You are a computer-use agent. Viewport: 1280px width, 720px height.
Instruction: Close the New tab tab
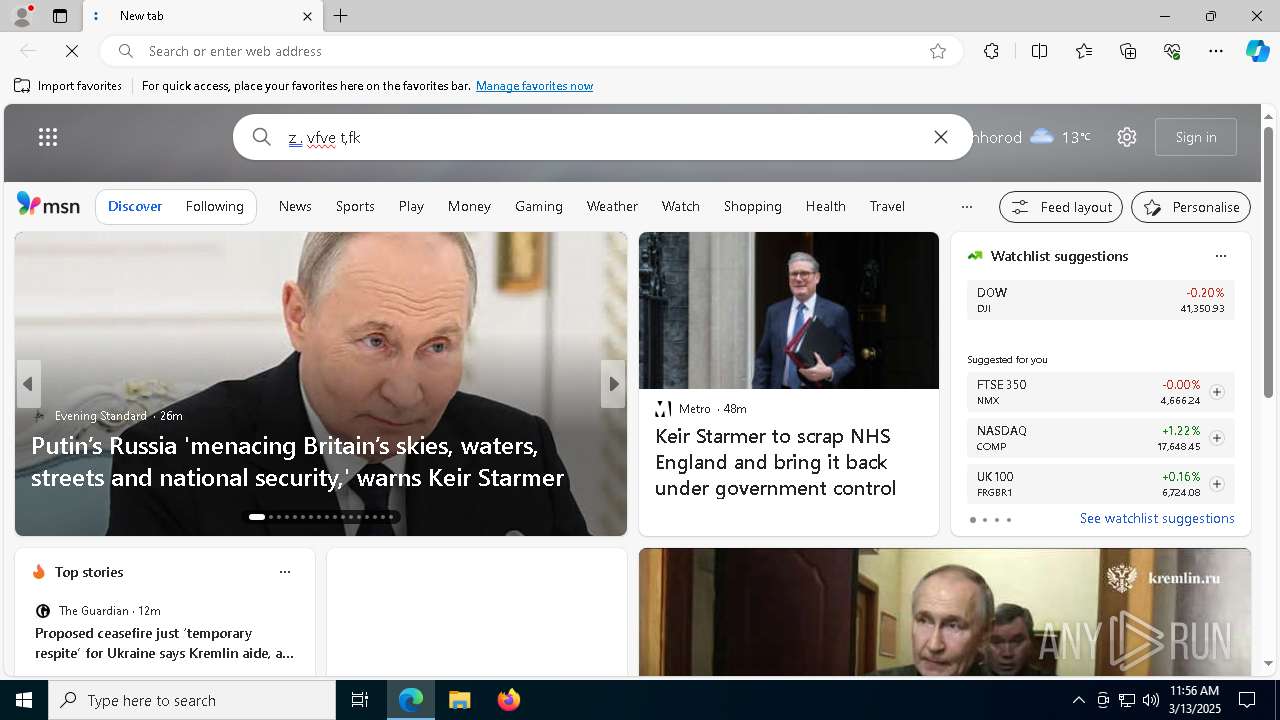click(x=307, y=16)
